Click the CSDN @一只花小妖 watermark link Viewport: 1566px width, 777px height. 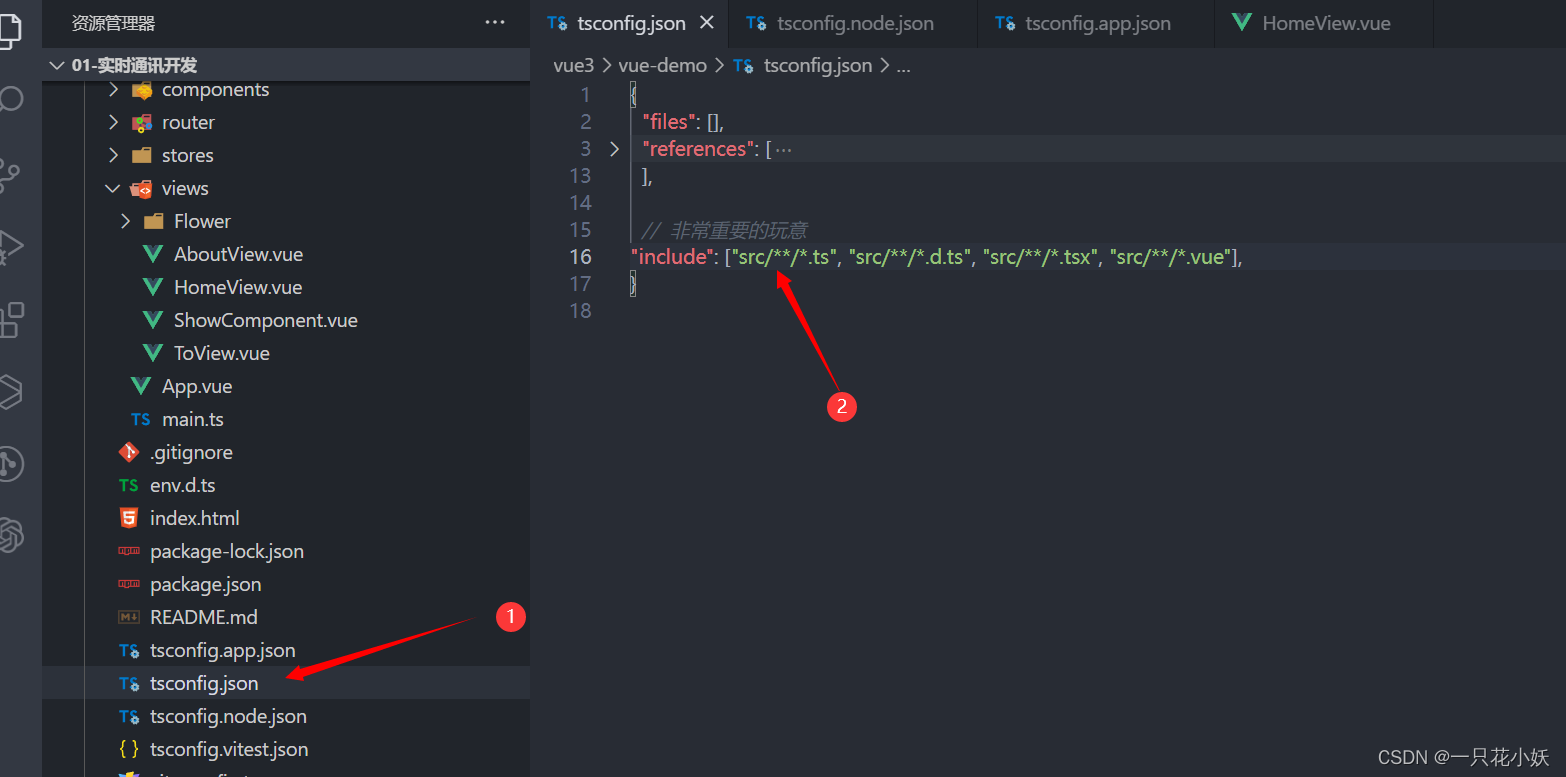(x=1463, y=757)
